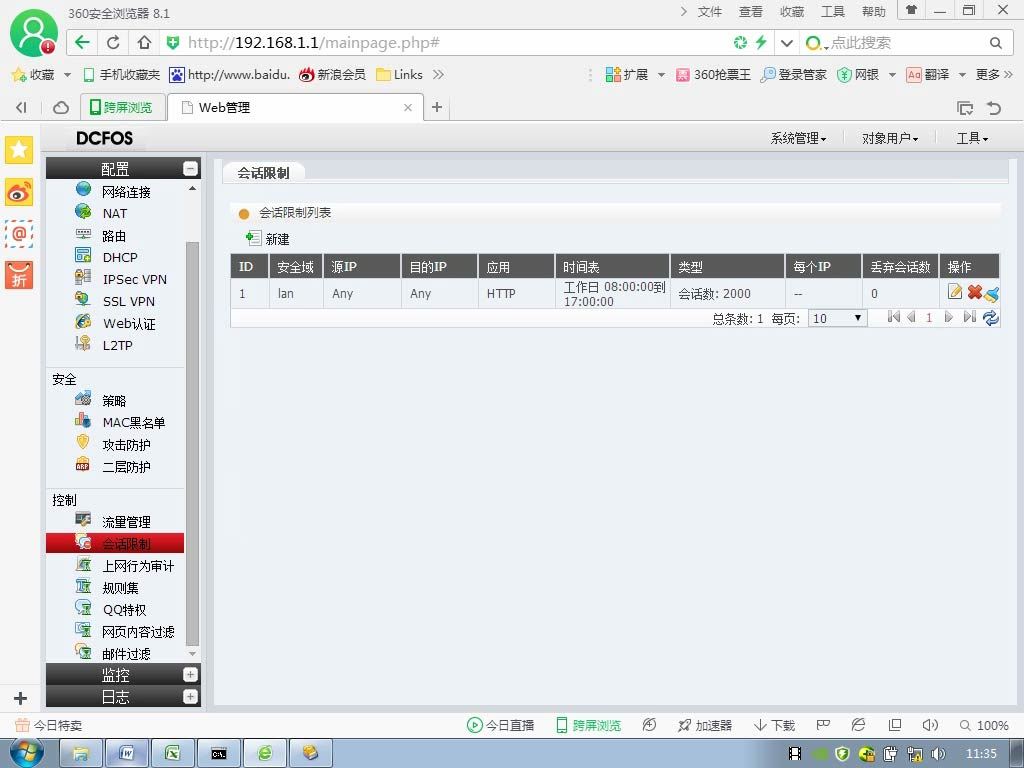Screen dimensions: 1024x768
Task: Open 流量管理 in control section
Action: point(126,522)
